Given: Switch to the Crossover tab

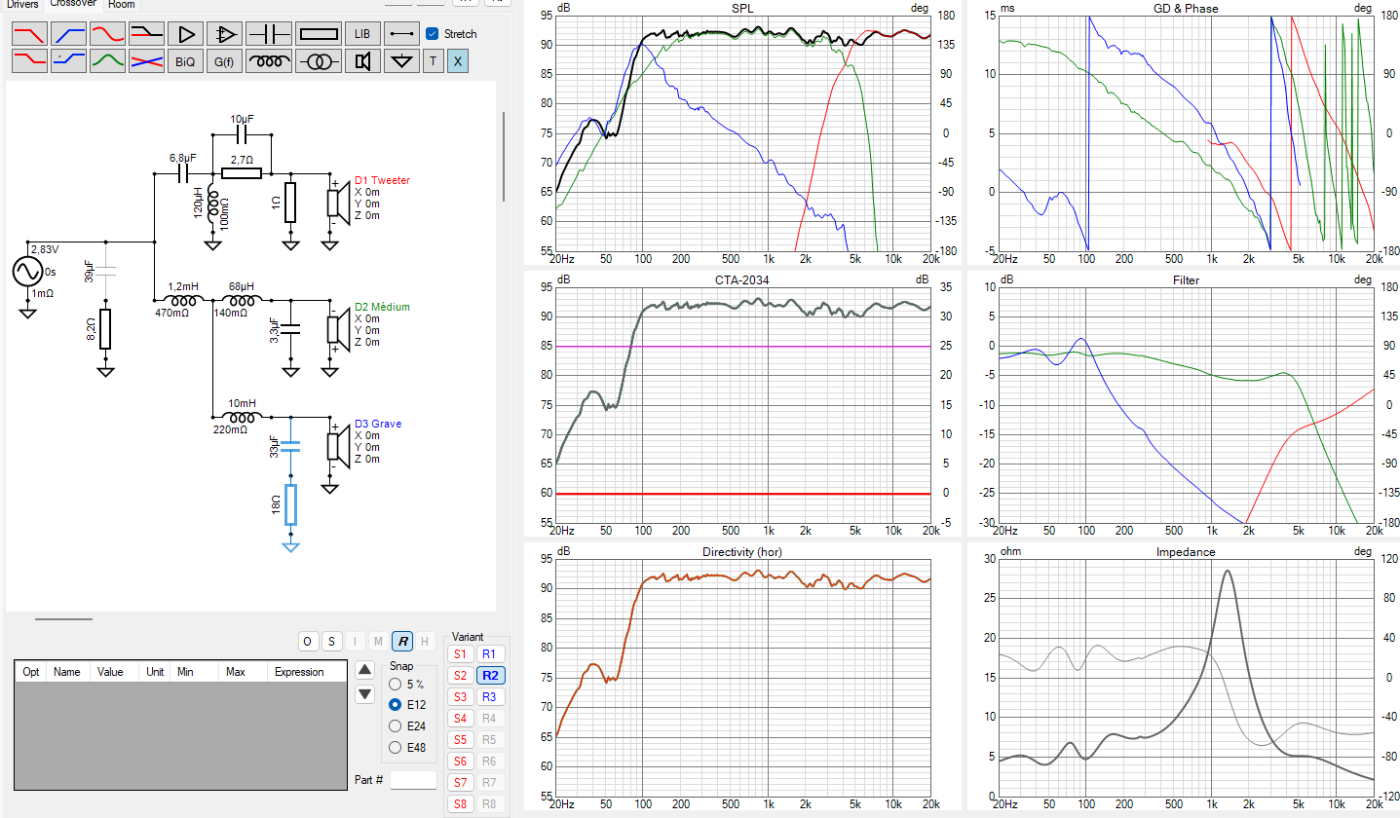Looking at the screenshot, I should pyautogui.click(x=73, y=4).
